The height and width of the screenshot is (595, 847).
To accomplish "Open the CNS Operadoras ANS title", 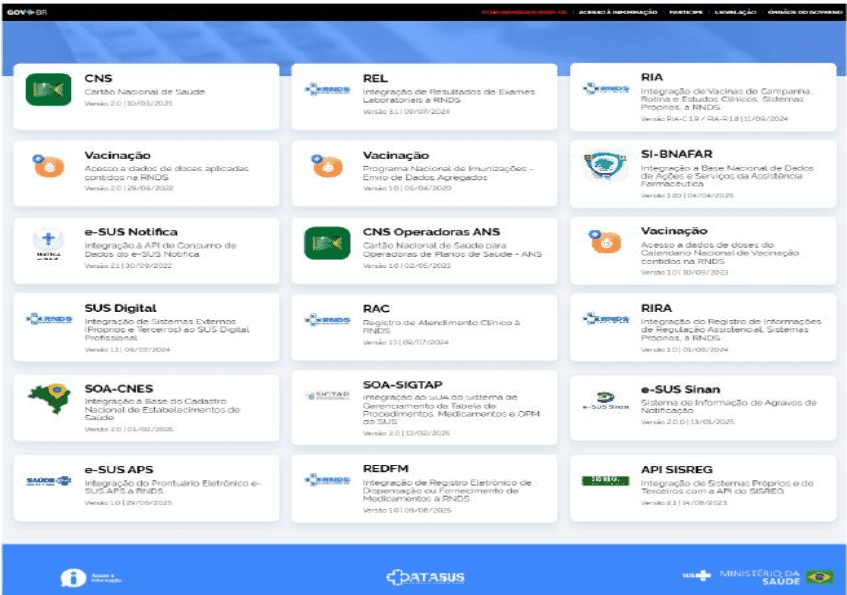I will [x=431, y=232].
